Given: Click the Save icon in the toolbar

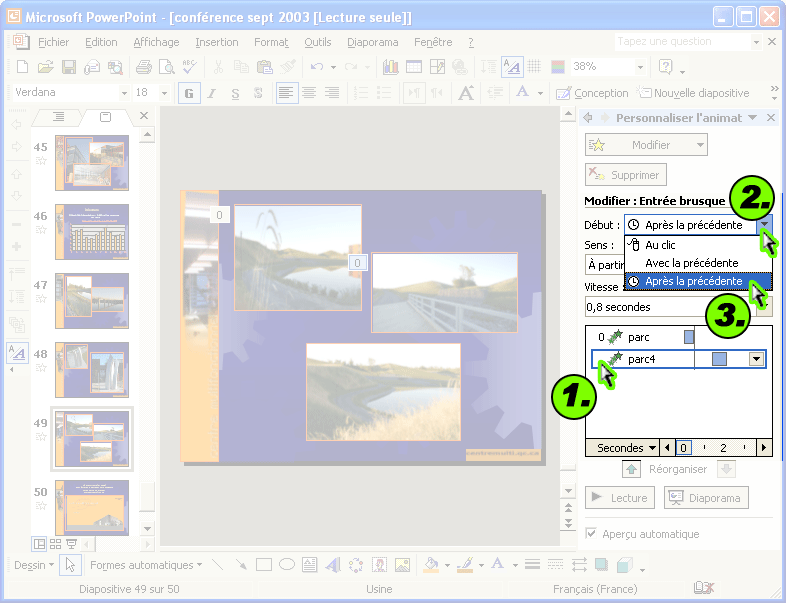Looking at the screenshot, I should coord(69,67).
